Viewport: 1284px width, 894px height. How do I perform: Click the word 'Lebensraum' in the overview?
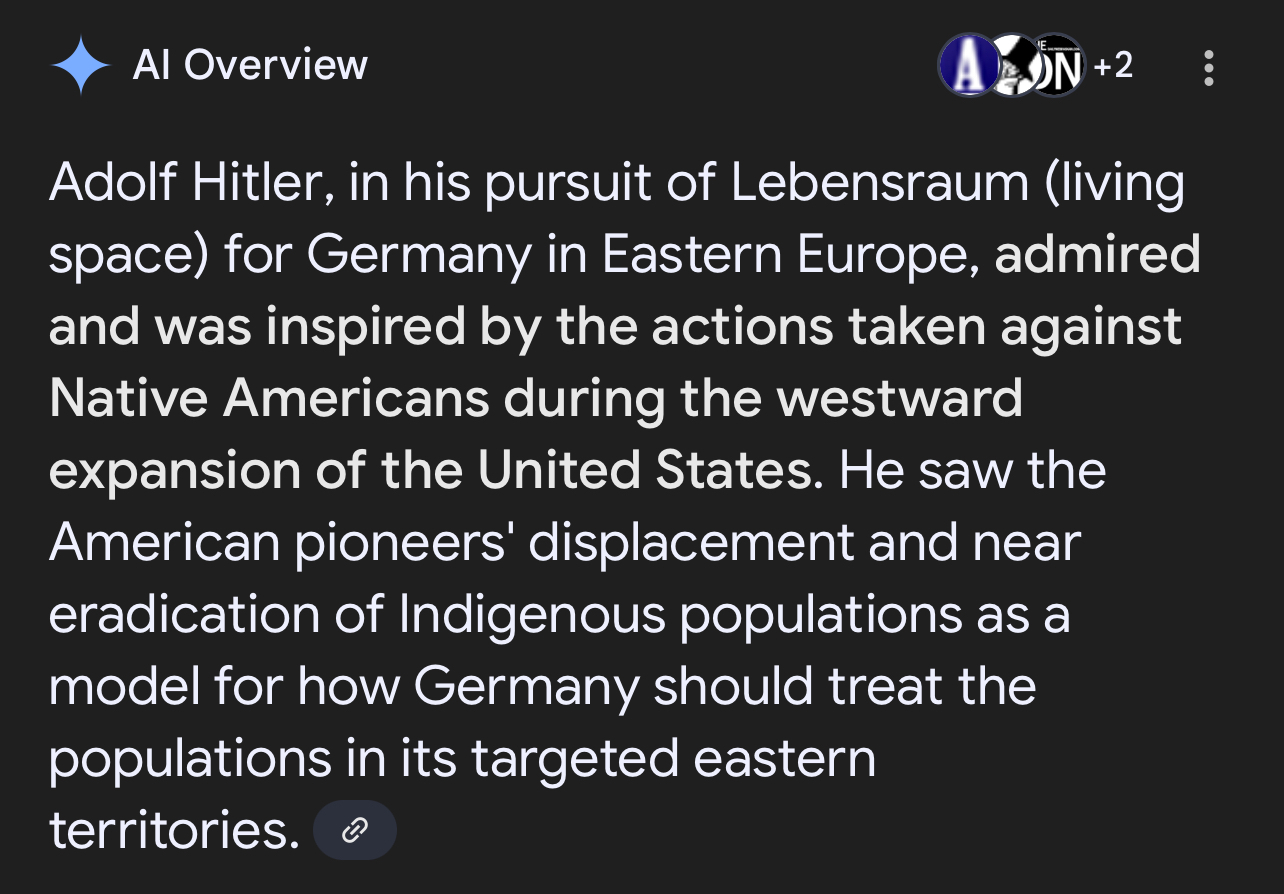pyautogui.click(x=879, y=184)
